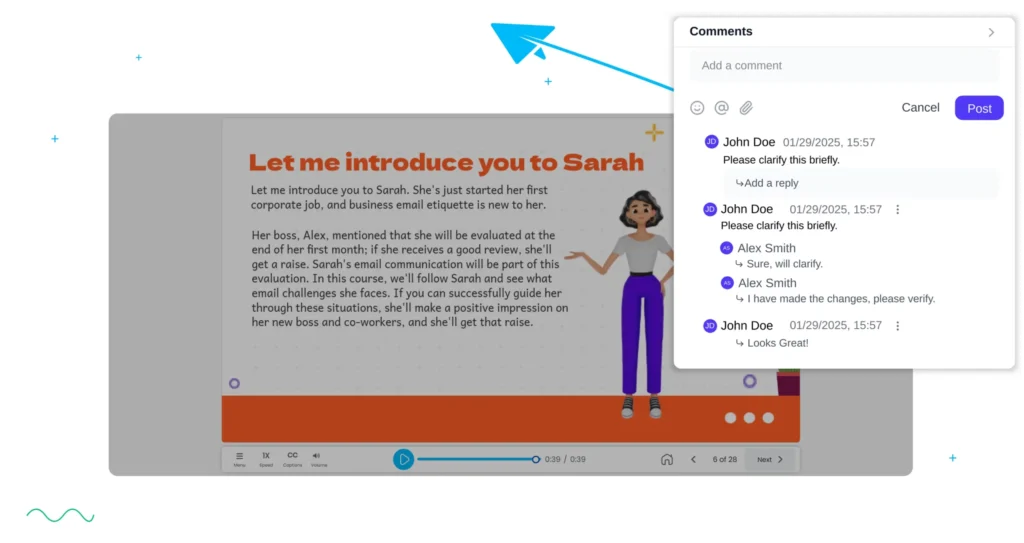Collapse the Comments panel chevron

tap(991, 32)
